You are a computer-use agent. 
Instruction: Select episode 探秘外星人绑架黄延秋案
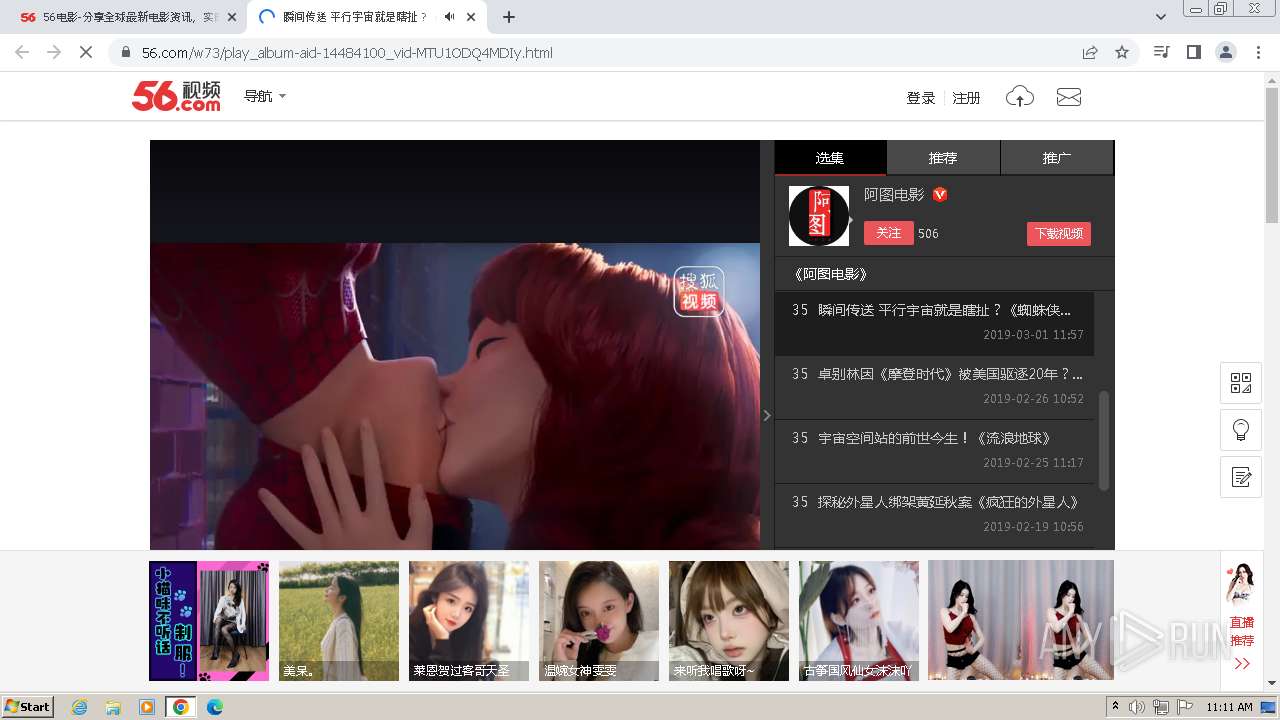click(934, 515)
